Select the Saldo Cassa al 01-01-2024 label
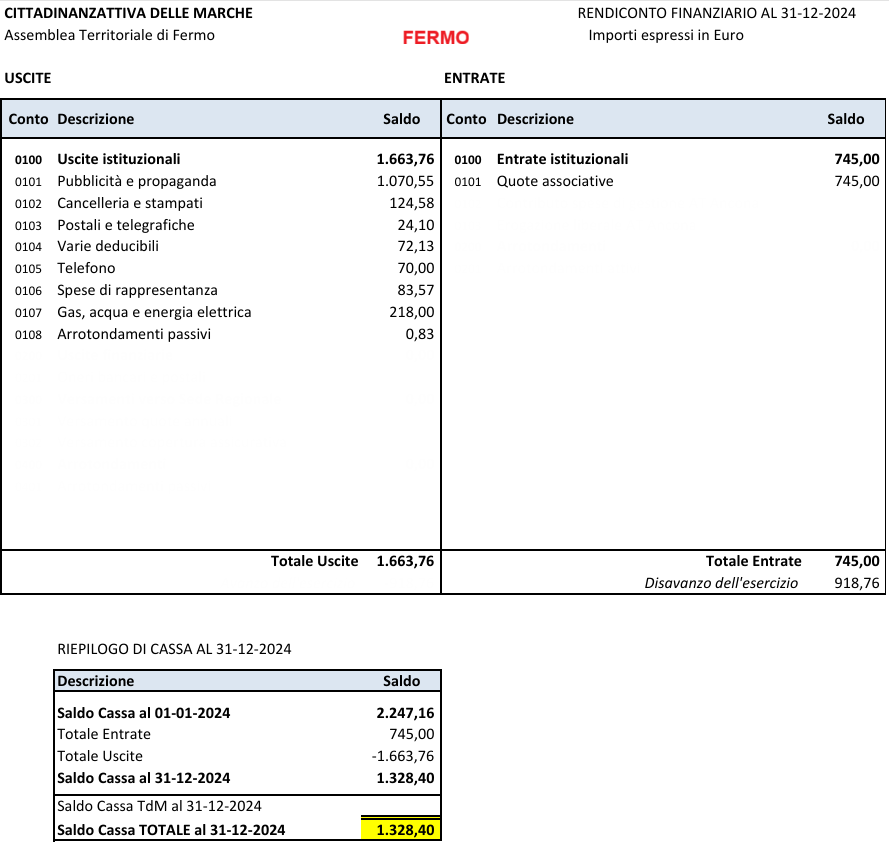This screenshot has height=853, width=889. coord(144,713)
